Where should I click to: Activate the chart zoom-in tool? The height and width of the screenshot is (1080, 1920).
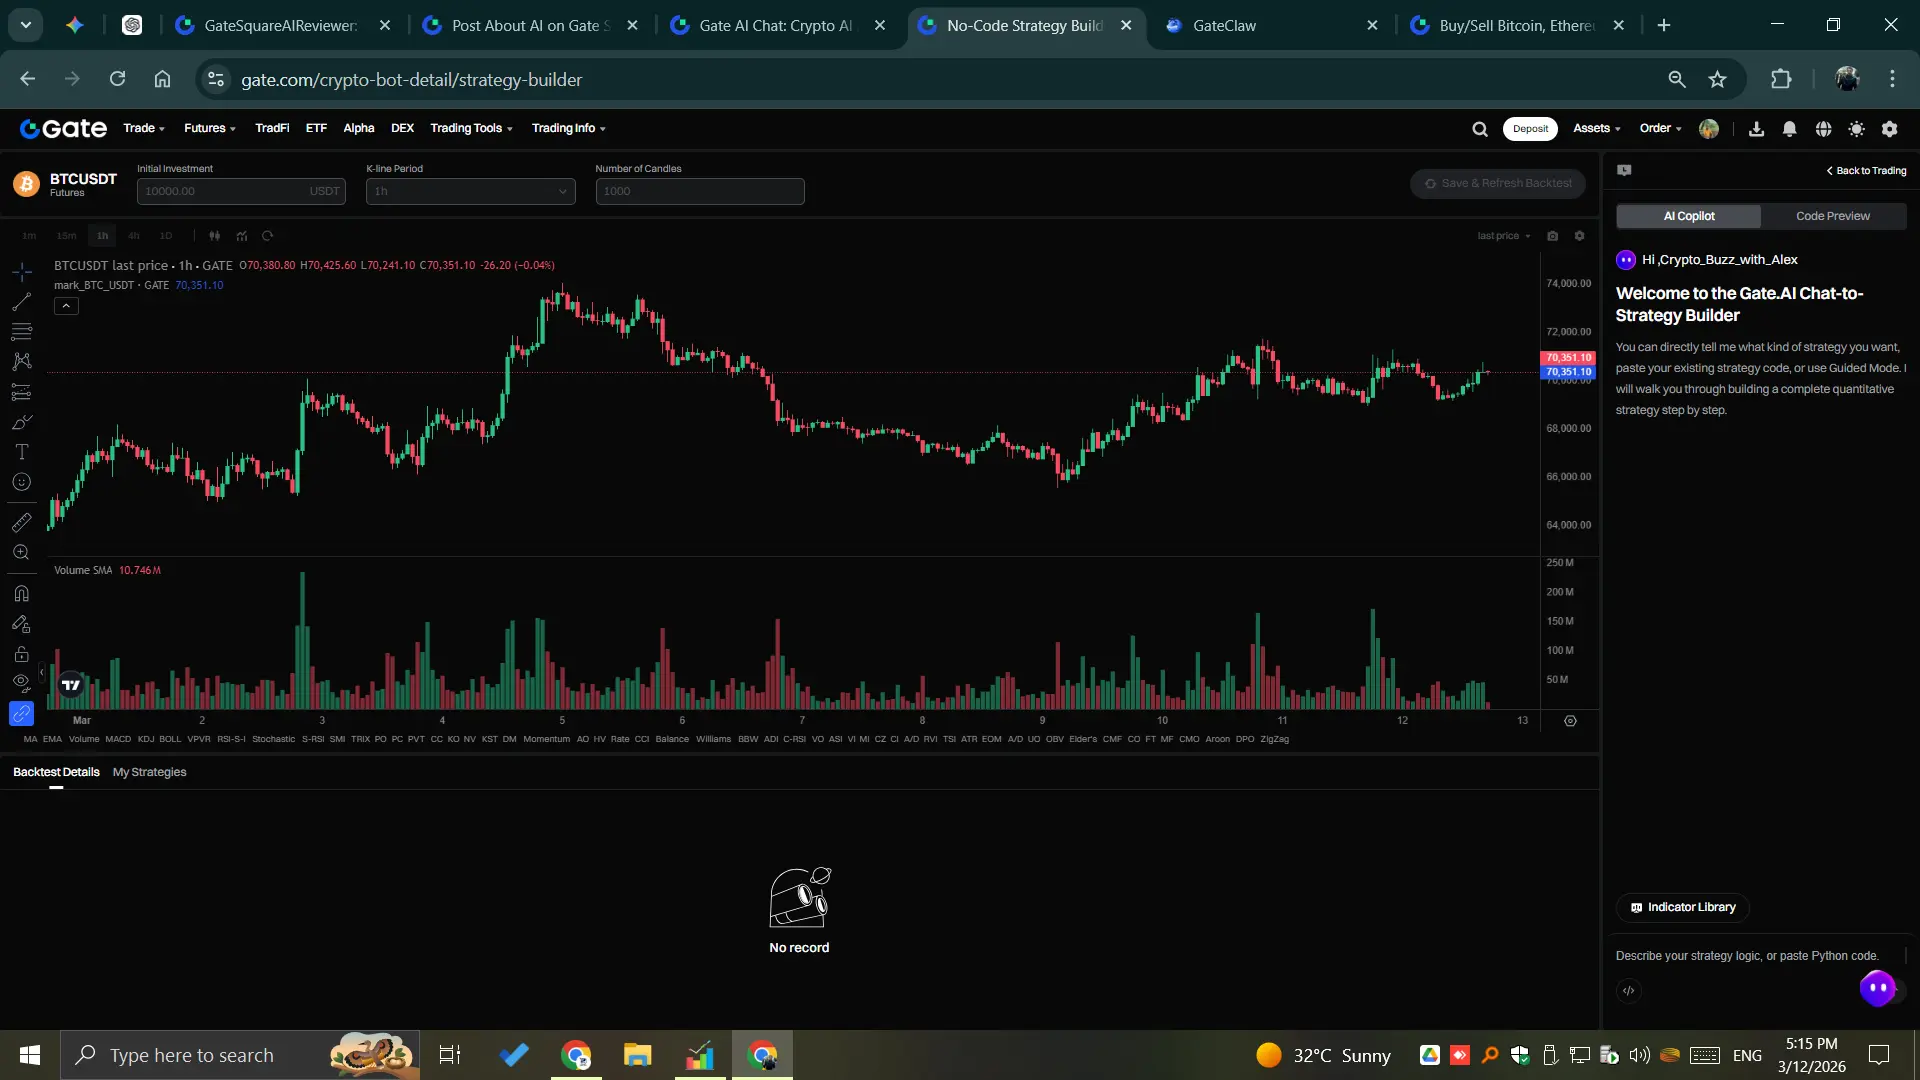pos(21,553)
